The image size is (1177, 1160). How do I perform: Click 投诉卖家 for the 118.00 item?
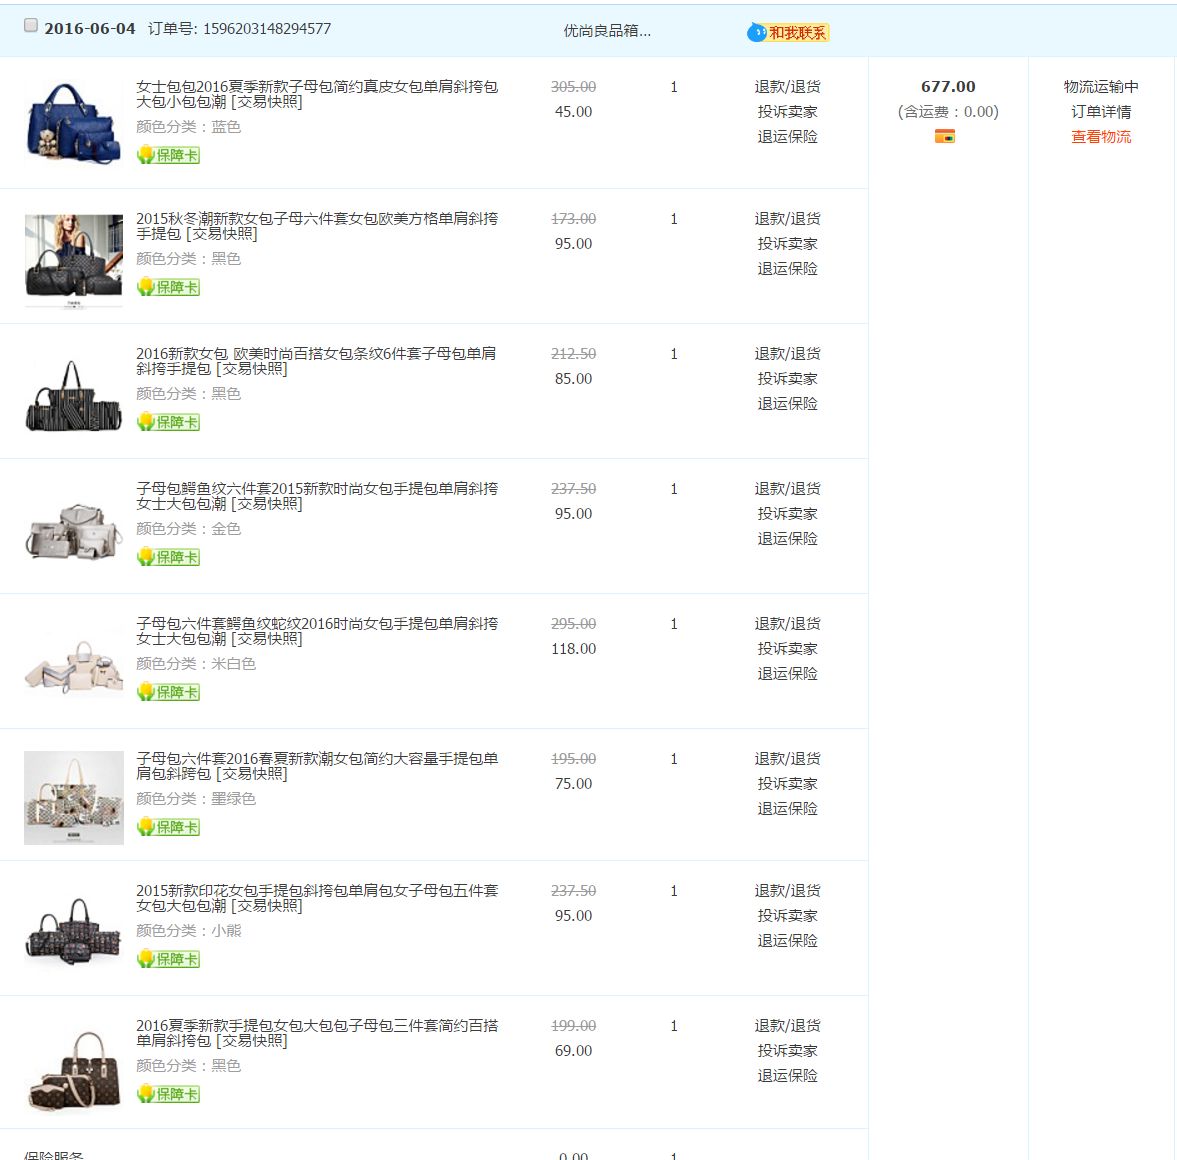pos(787,649)
